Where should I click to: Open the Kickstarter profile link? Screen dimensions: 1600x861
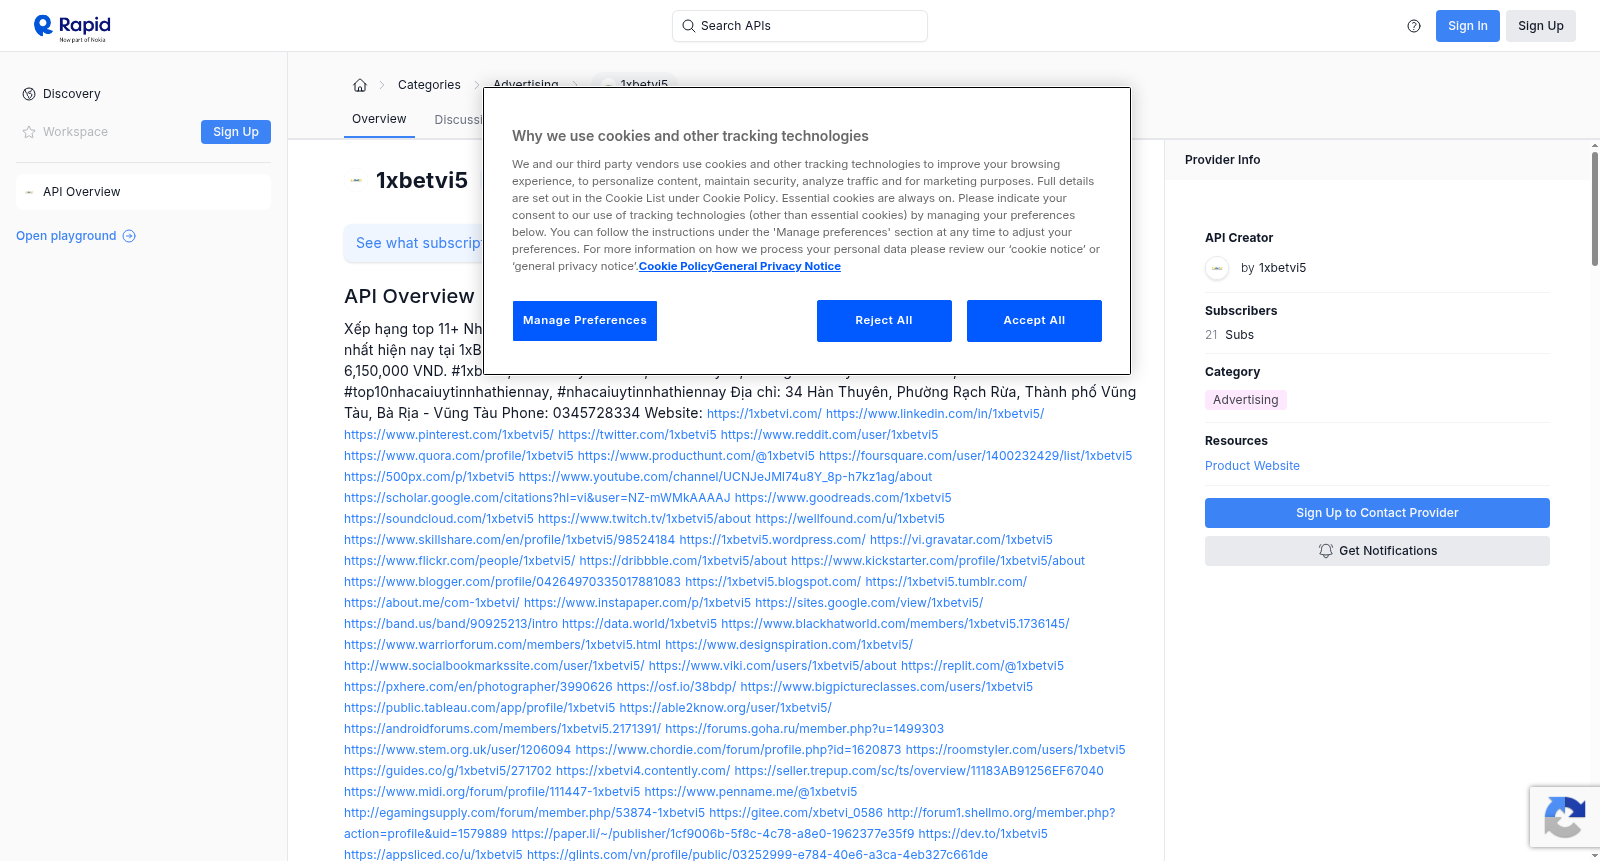[938, 561]
